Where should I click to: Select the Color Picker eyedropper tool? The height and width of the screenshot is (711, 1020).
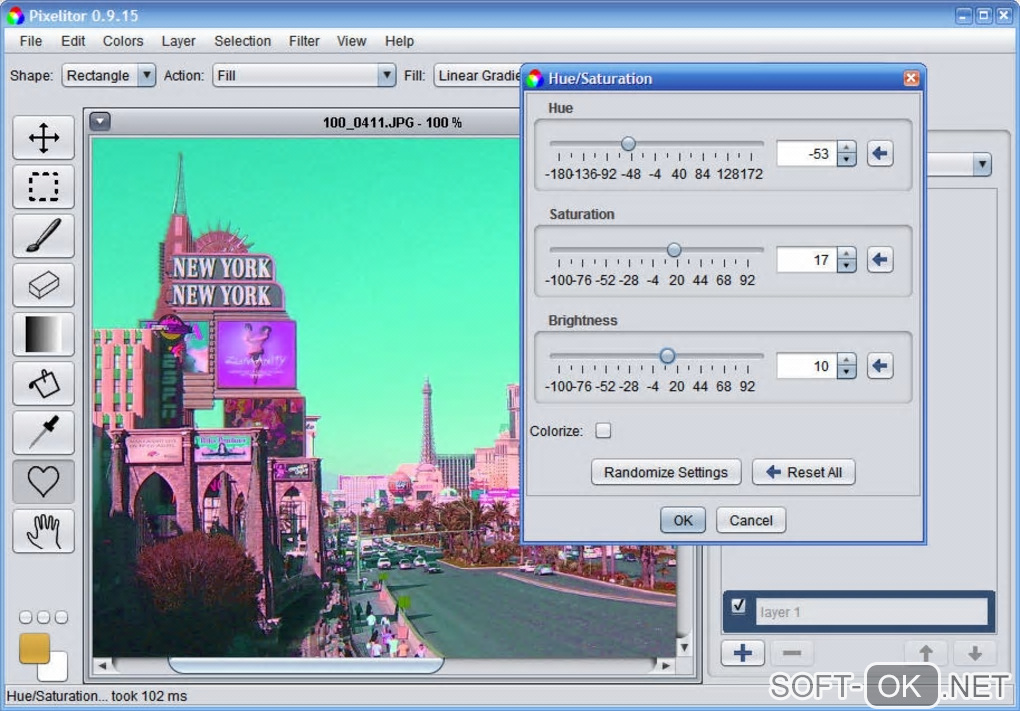click(x=44, y=433)
